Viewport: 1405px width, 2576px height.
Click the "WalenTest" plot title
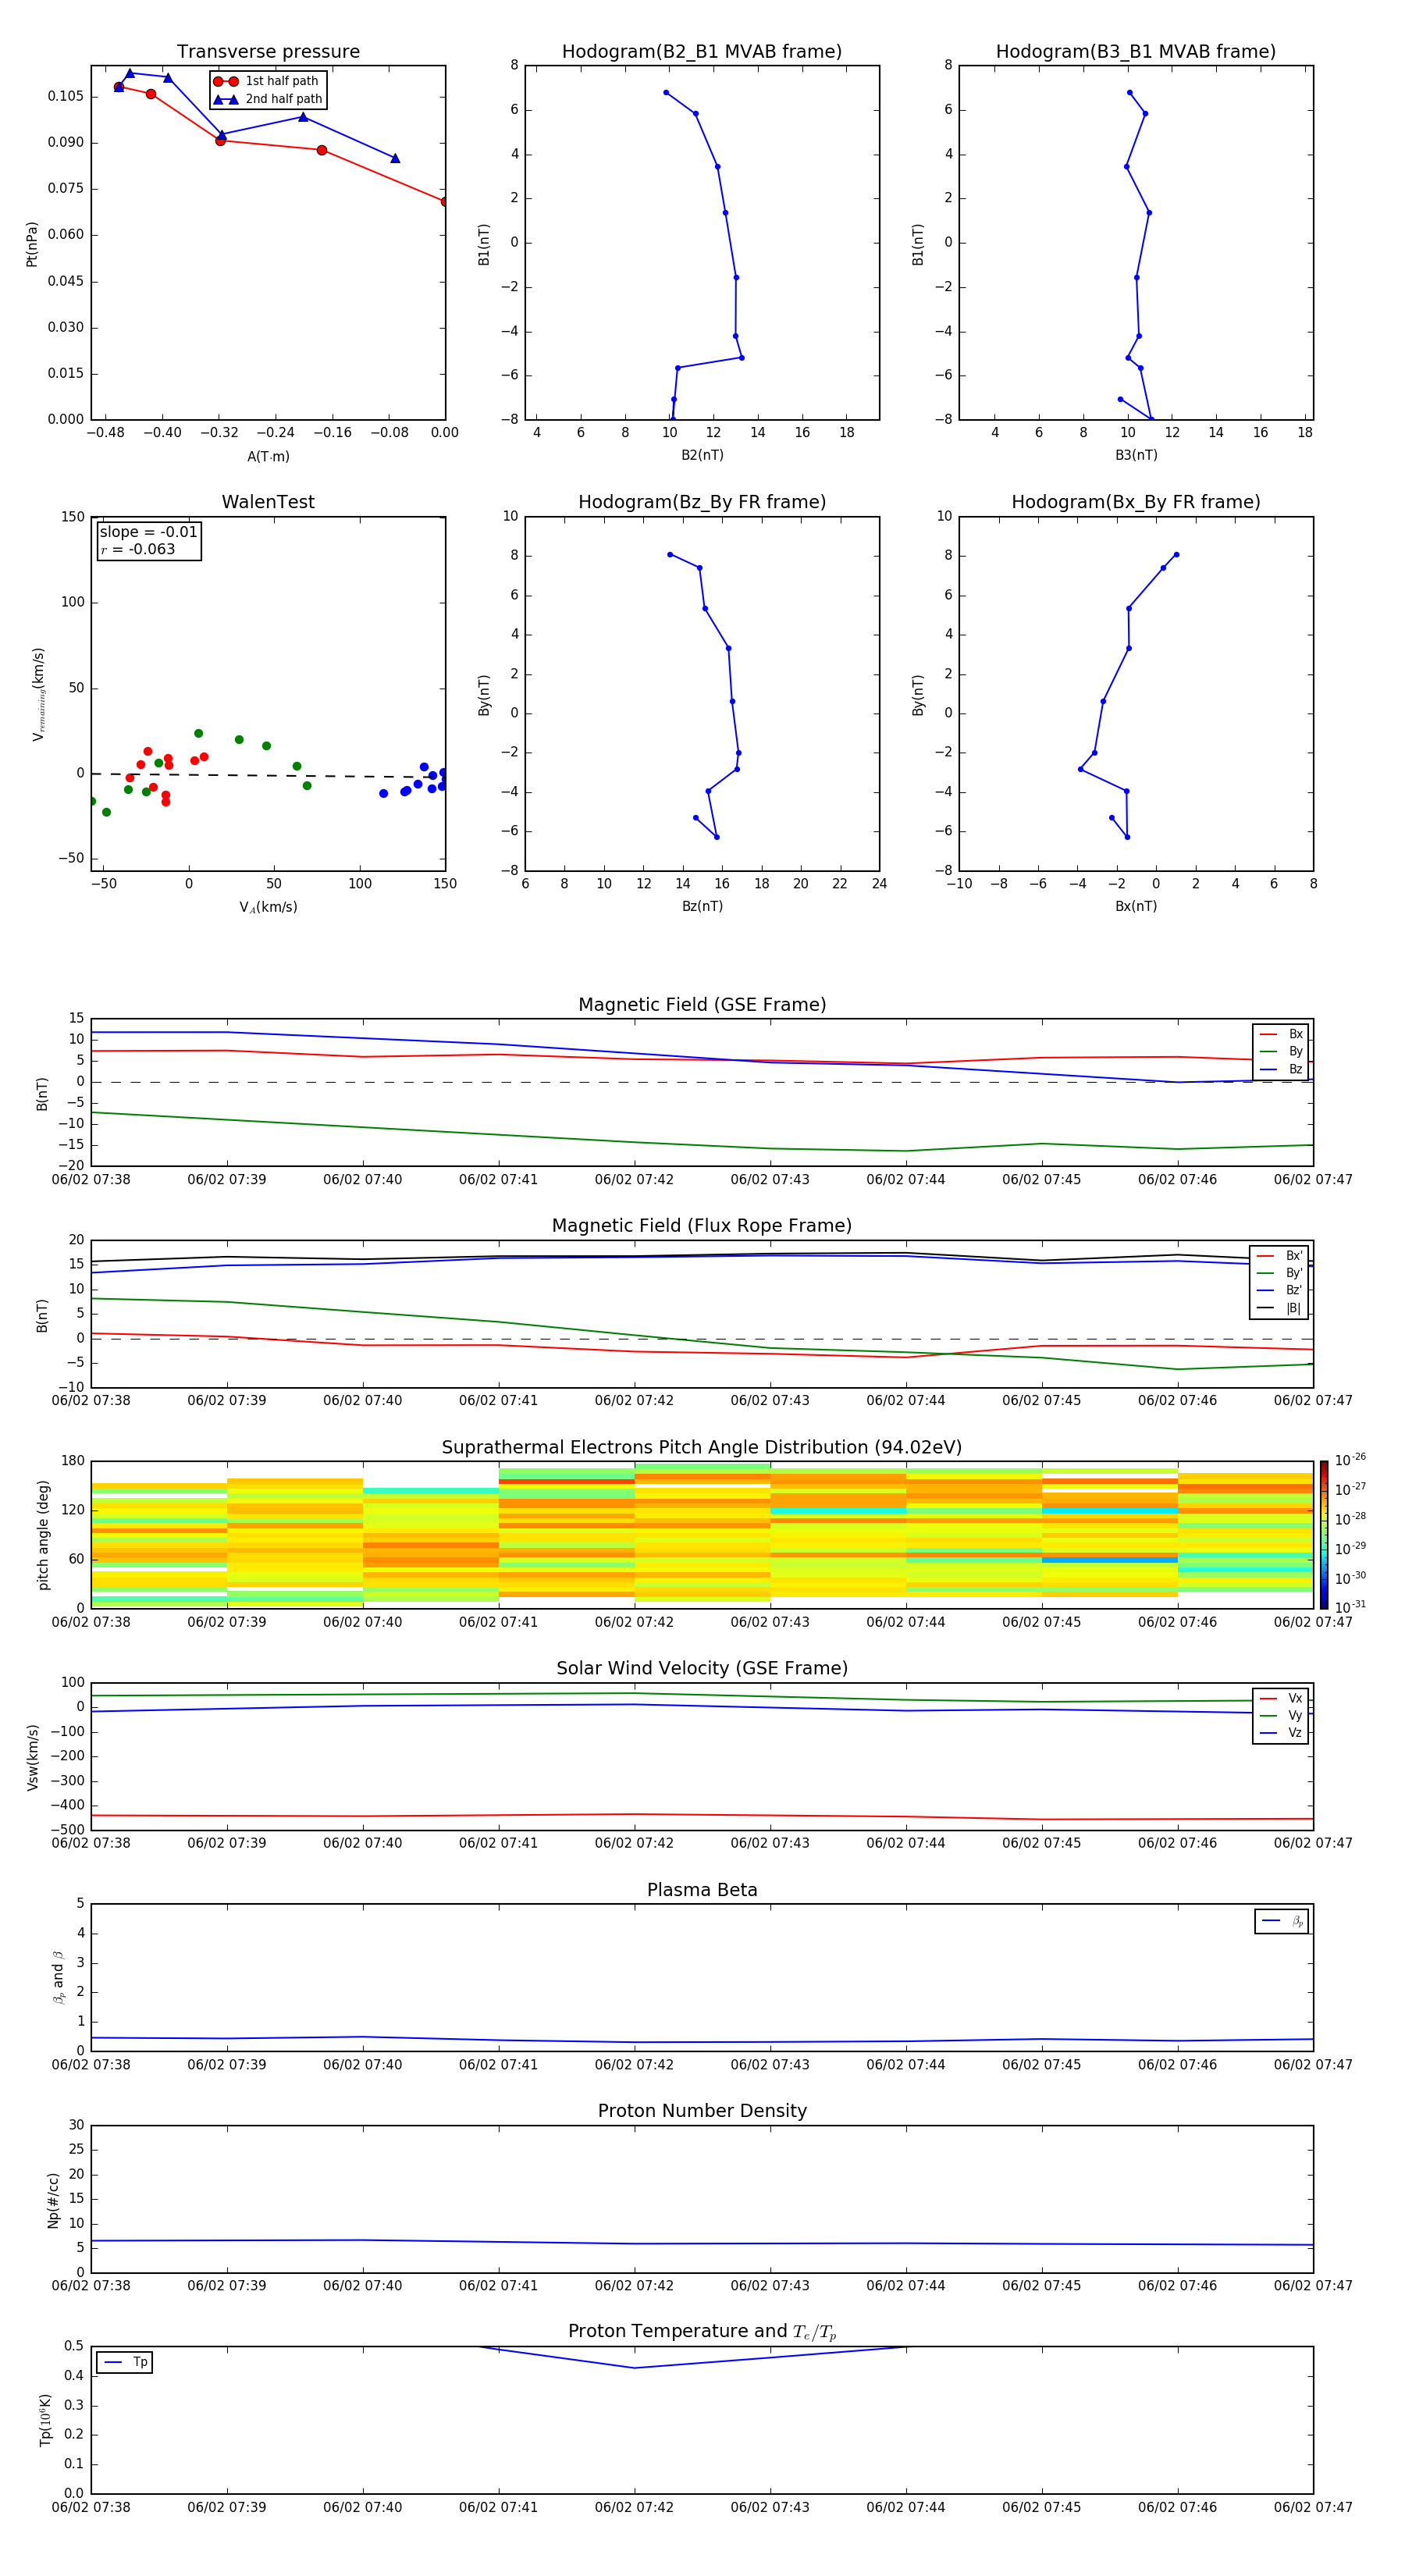[268, 502]
